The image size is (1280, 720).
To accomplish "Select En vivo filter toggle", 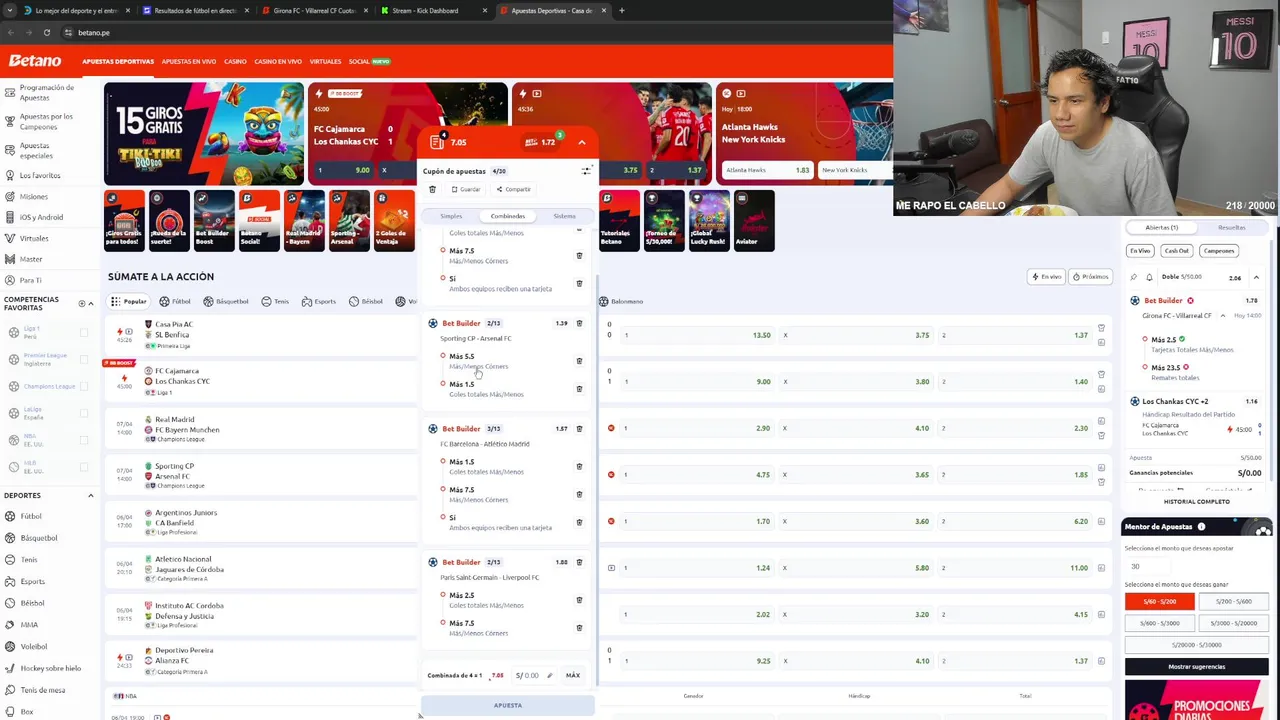I will pyautogui.click(x=1047, y=277).
